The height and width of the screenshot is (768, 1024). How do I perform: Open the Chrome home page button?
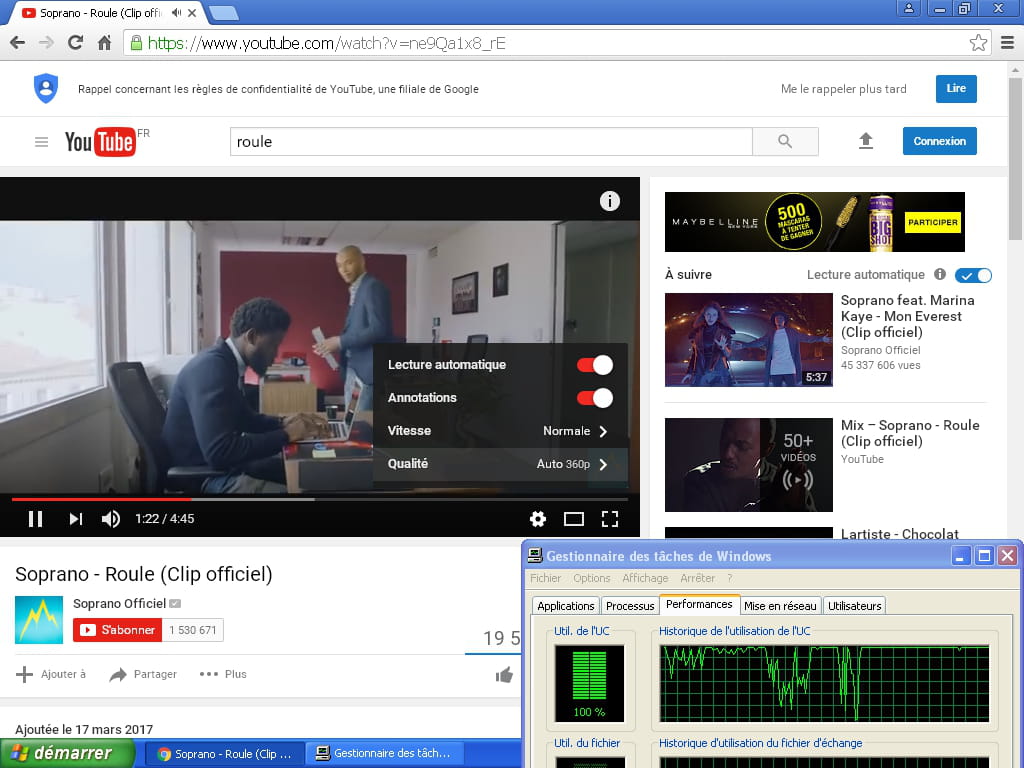[104, 43]
